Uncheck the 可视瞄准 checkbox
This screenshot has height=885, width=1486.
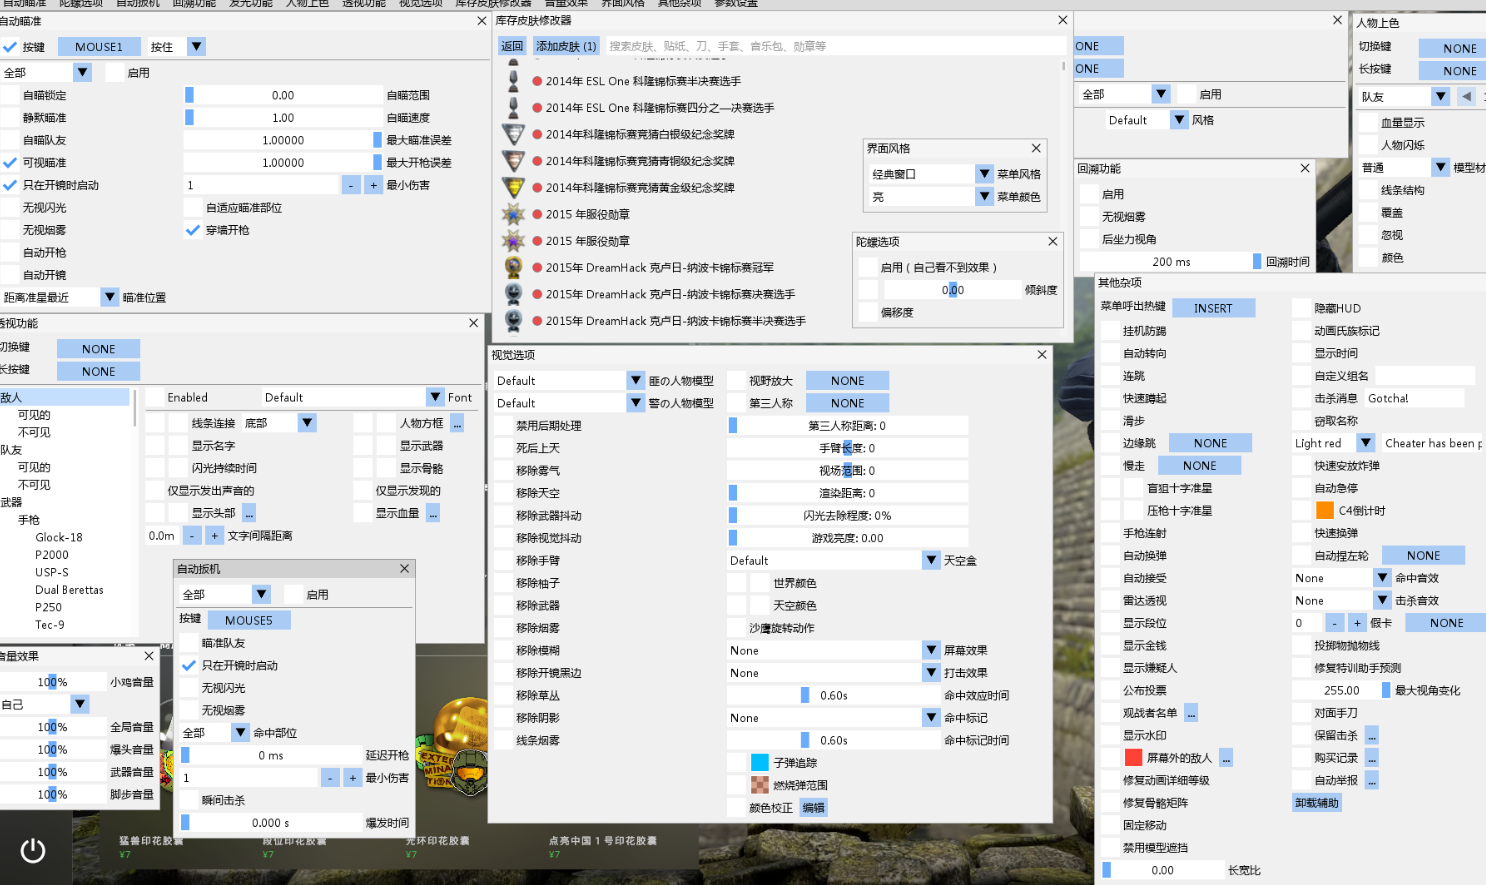(10, 162)
